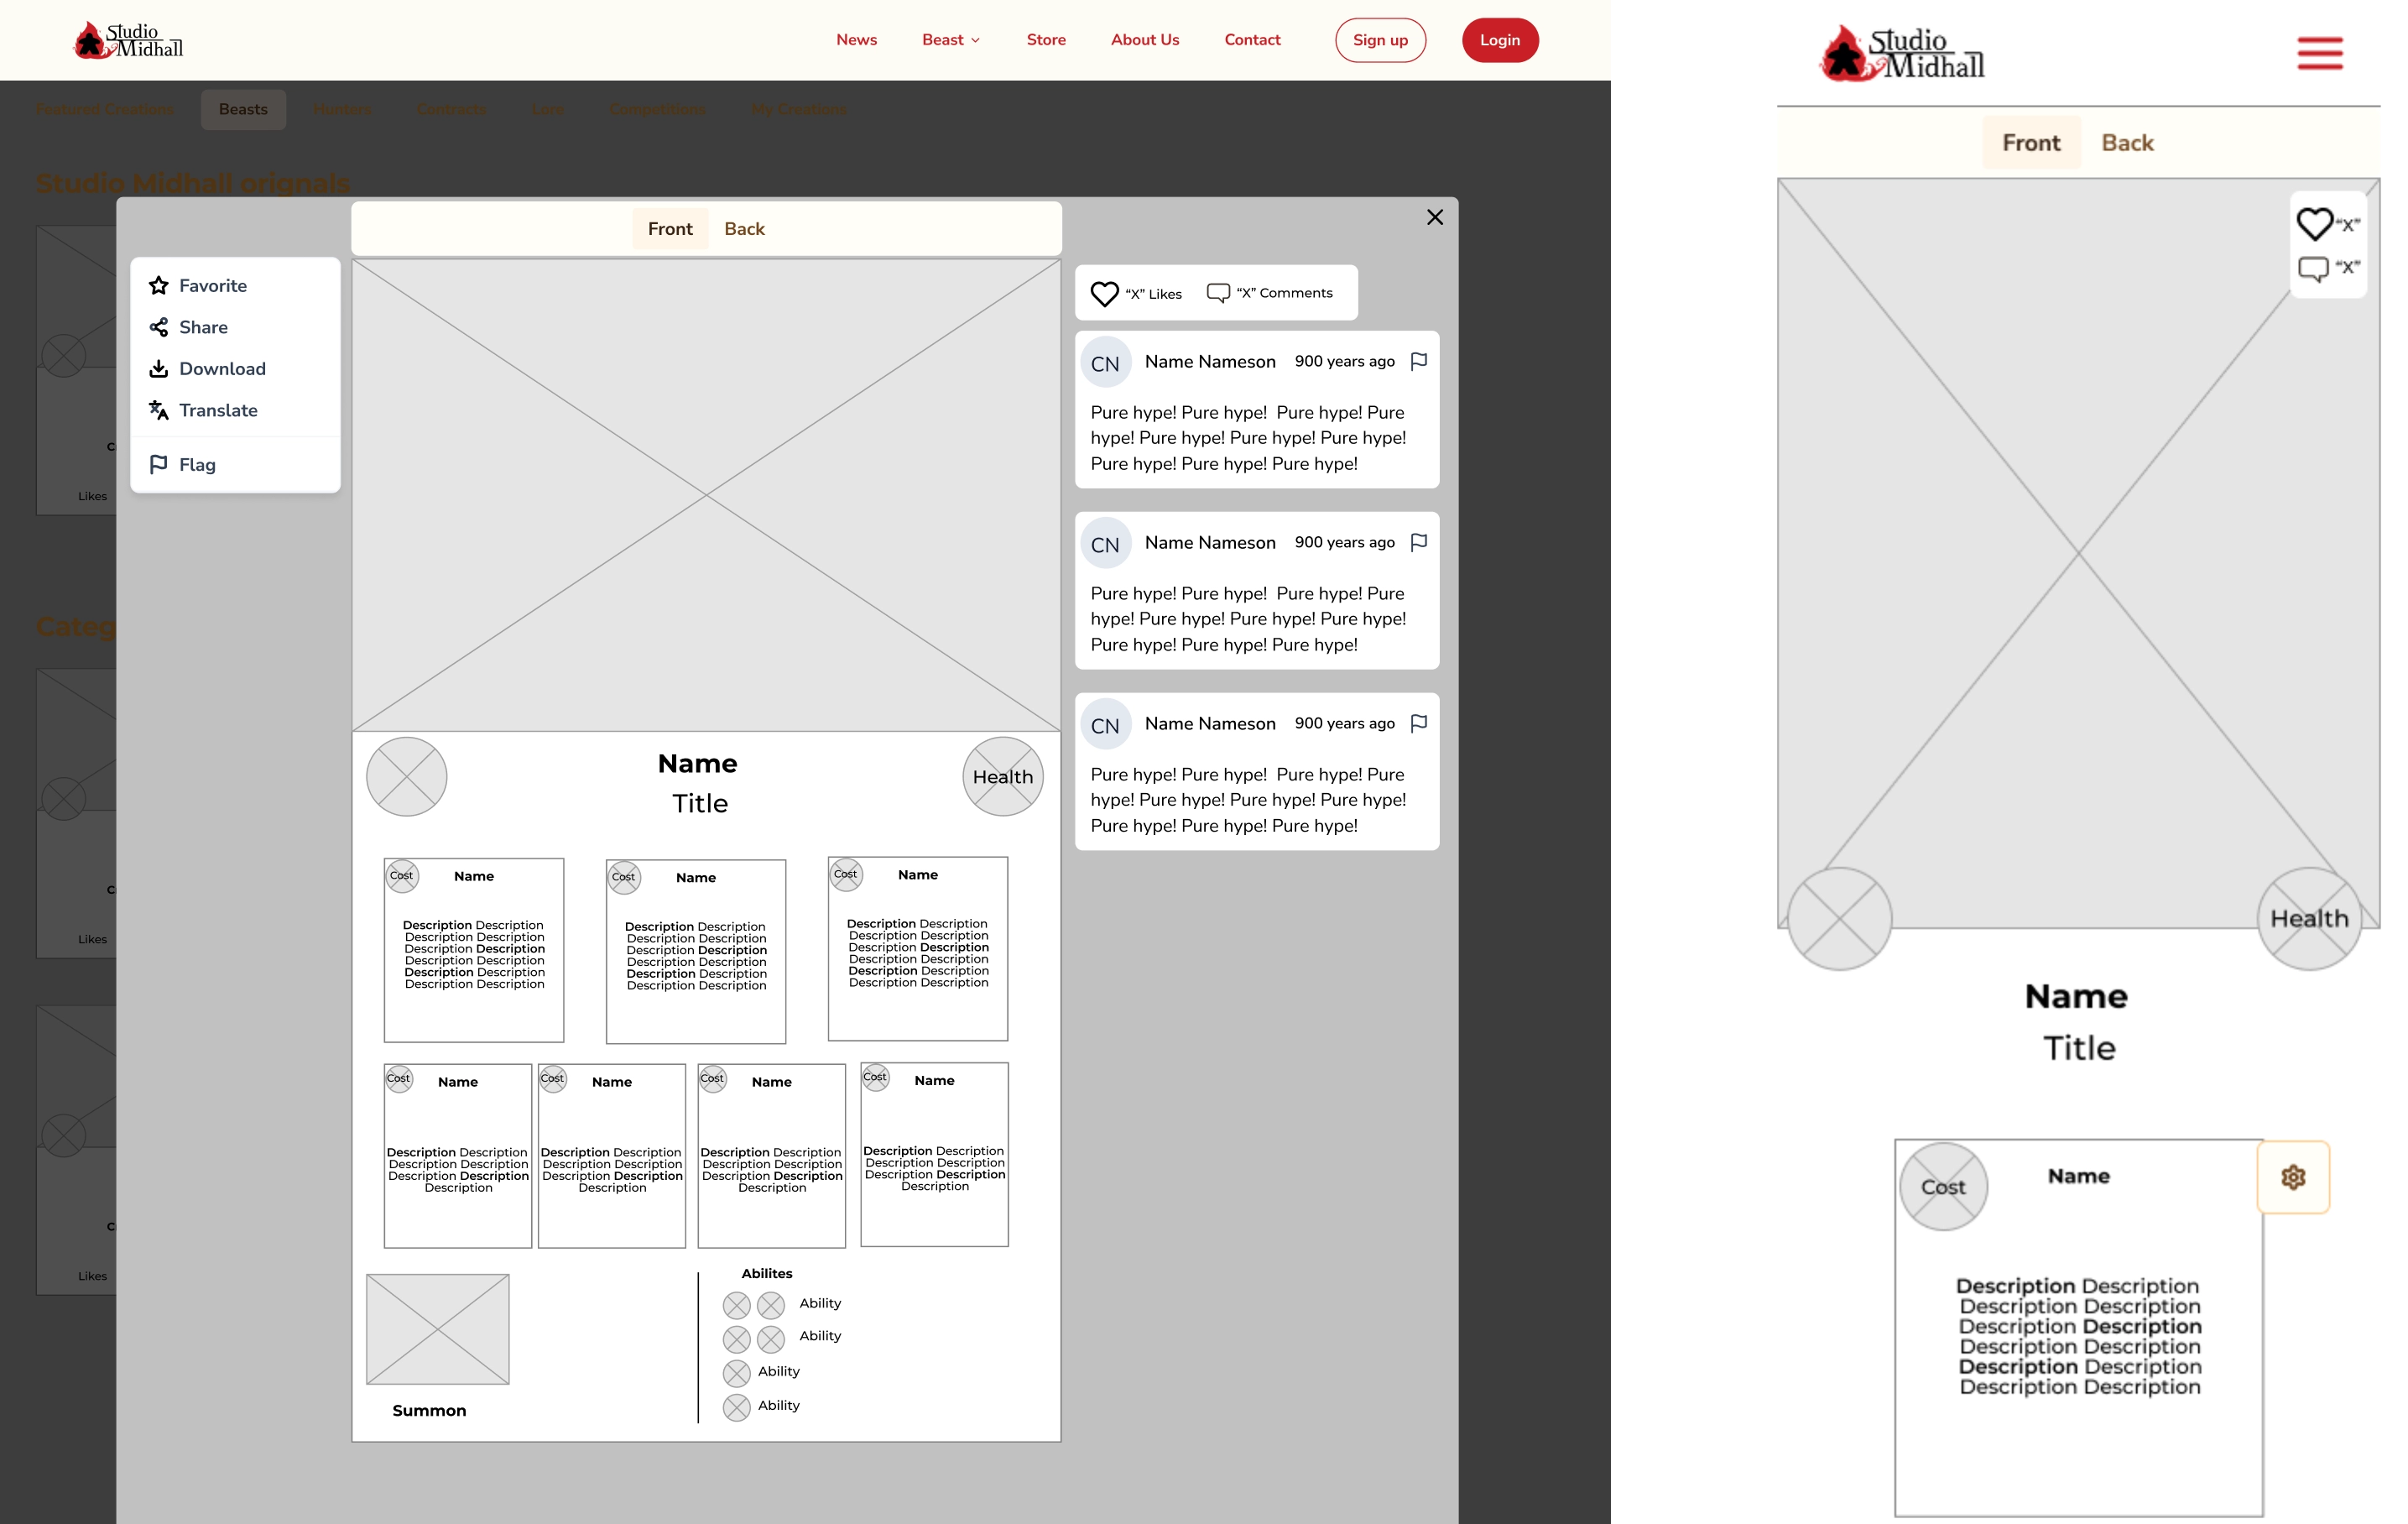Image resolution: width=2408 pixels, height=1524 pixels.
Task: Click the Summon image placeholder
Action: (437, 1329)
